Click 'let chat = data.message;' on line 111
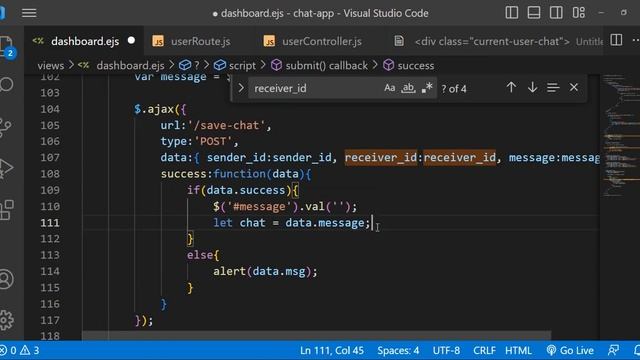The image size is (640, 360). point(291,223)
